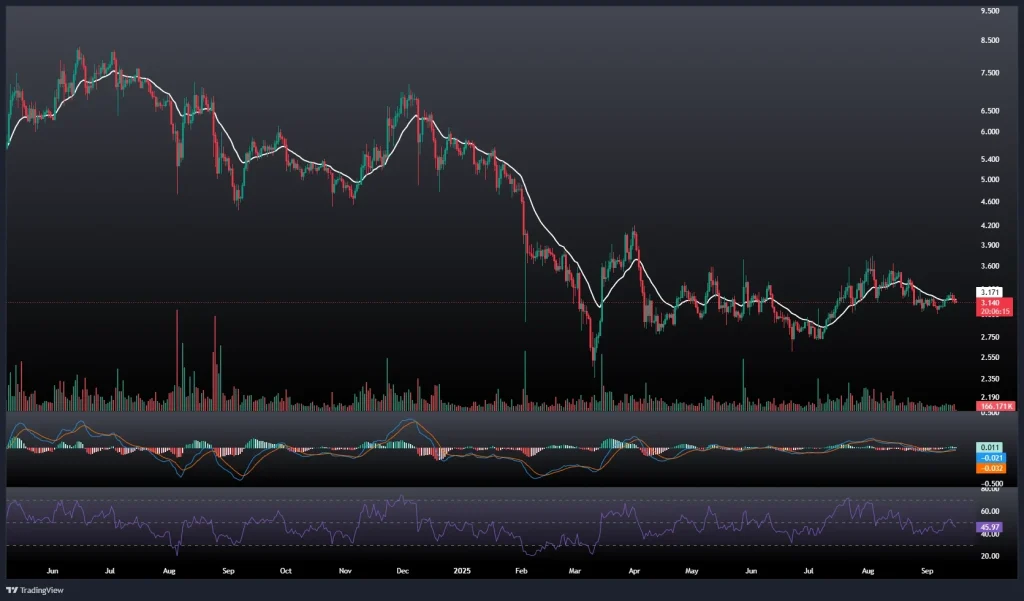Click the 4.200 price axis label
Screen dimensions: 1024x601
tap(990, 225)
